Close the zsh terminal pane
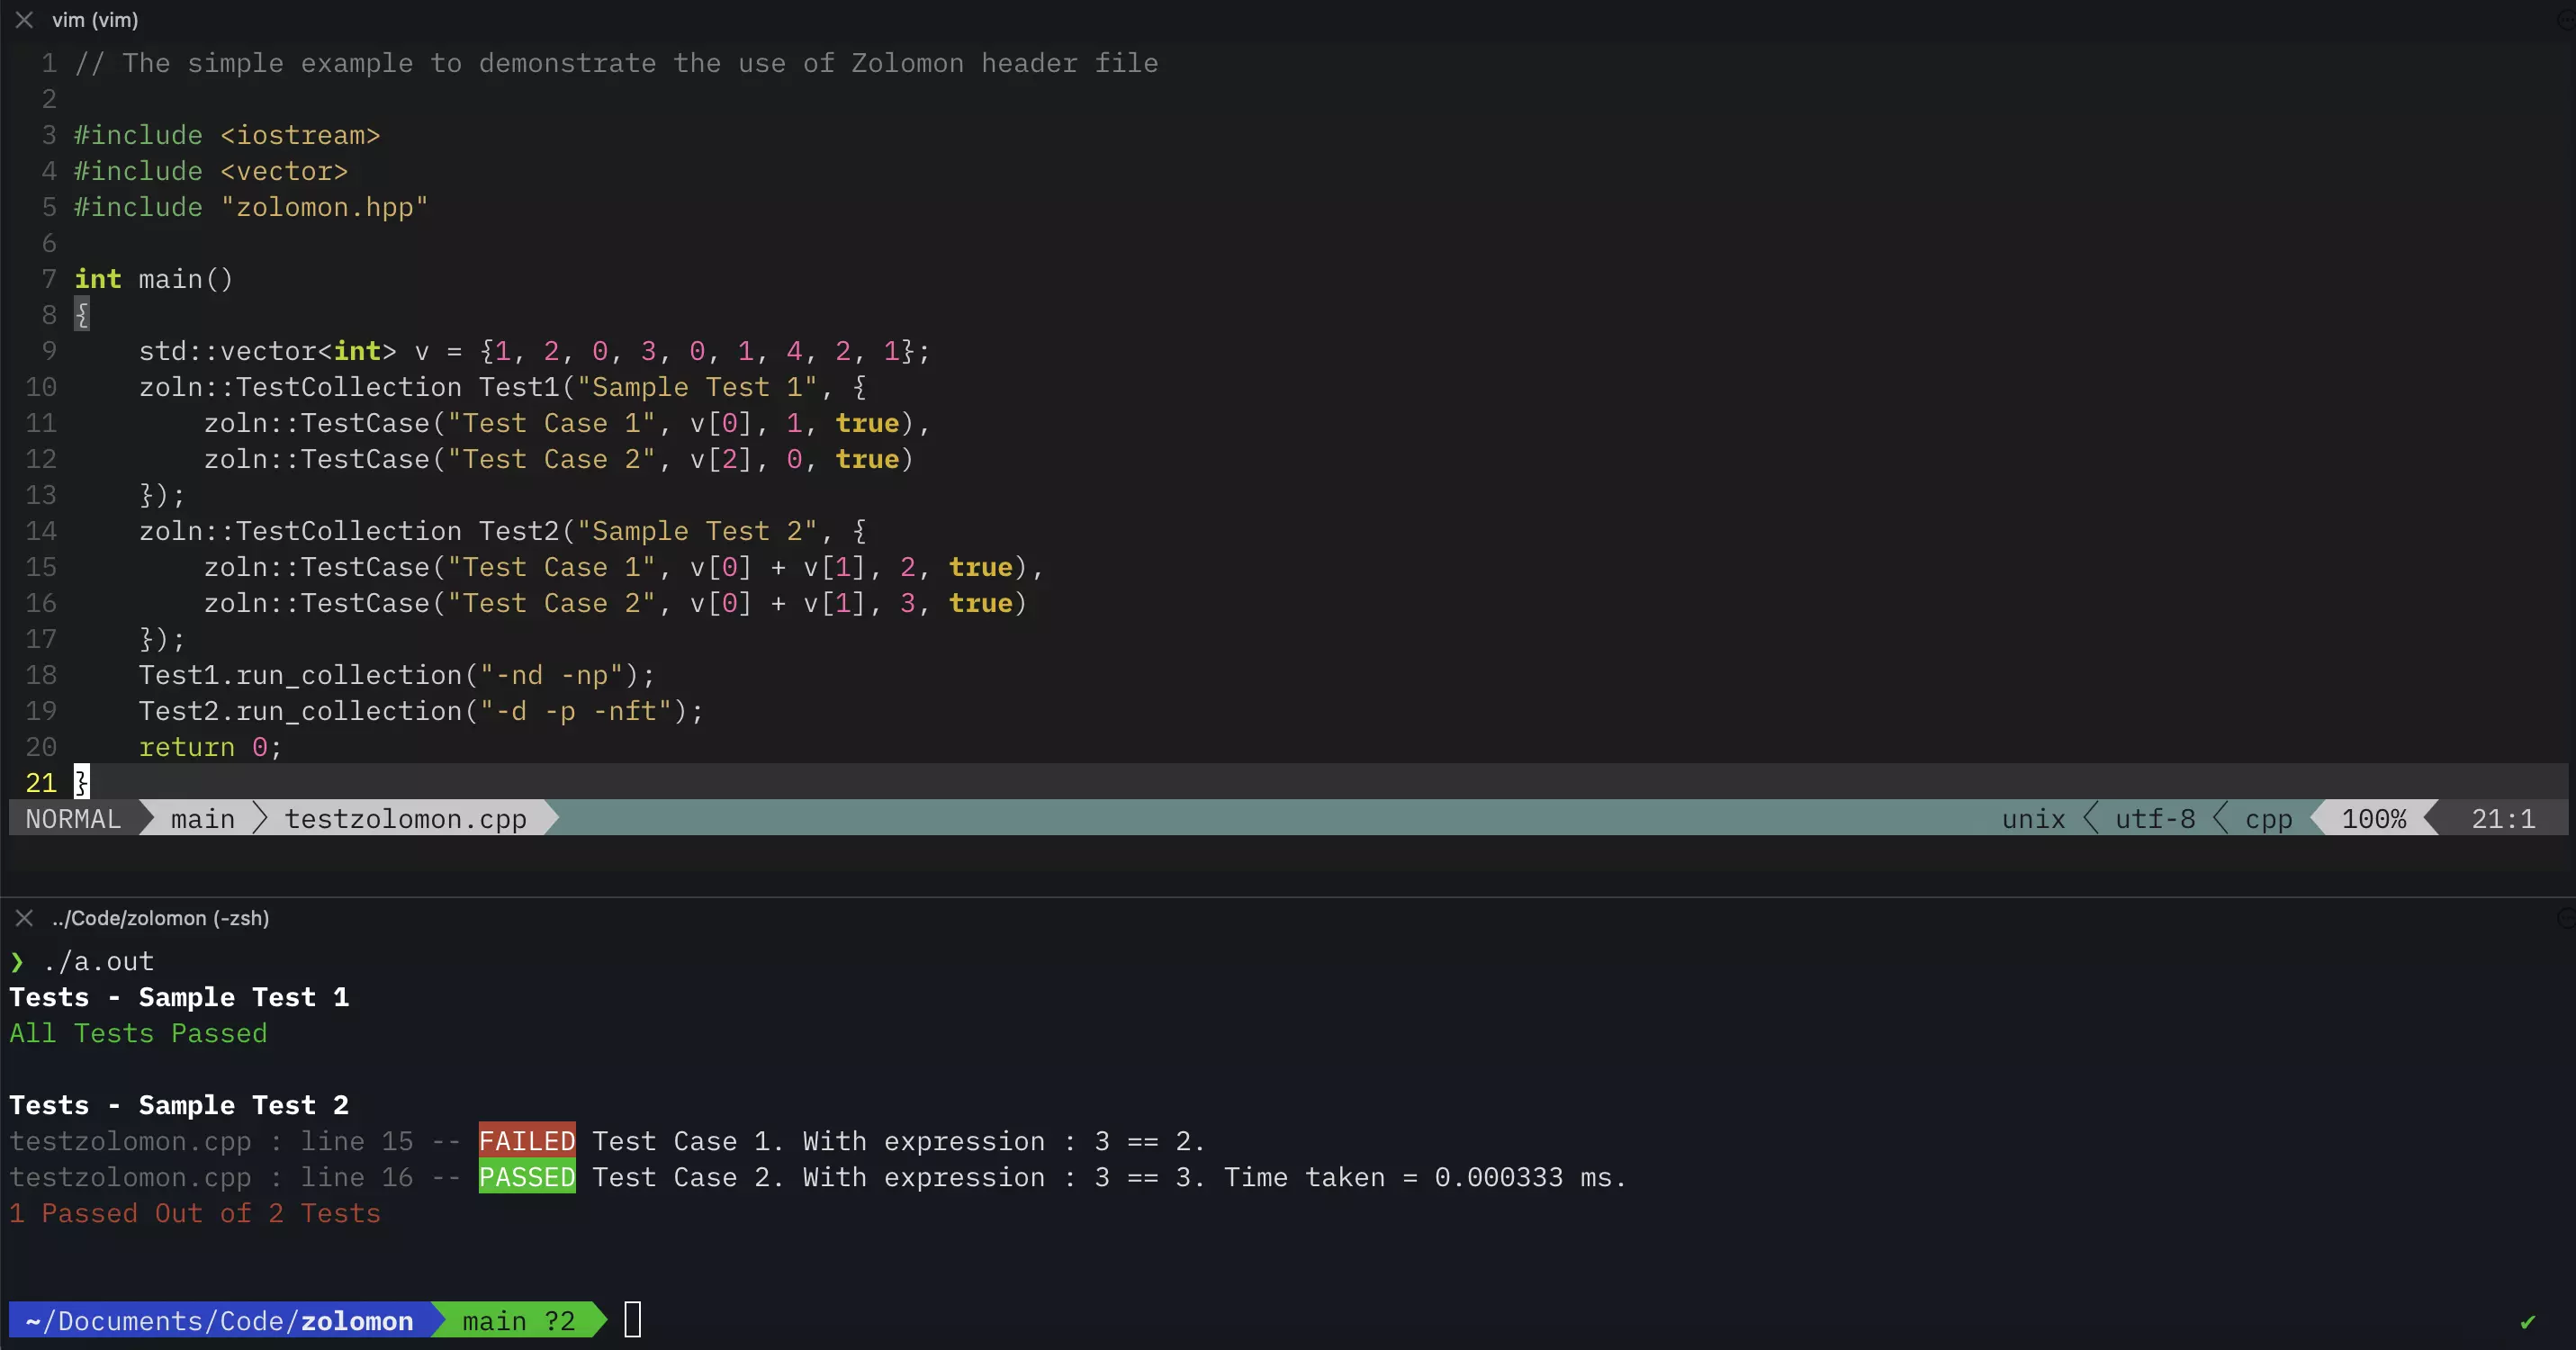The width and height of the screenshot is (2576, 1350). (x=25, y=918)
